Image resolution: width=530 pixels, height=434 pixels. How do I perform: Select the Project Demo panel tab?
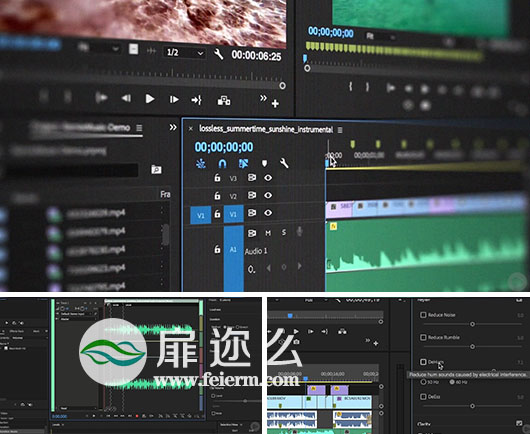click(x=81, y=127)
